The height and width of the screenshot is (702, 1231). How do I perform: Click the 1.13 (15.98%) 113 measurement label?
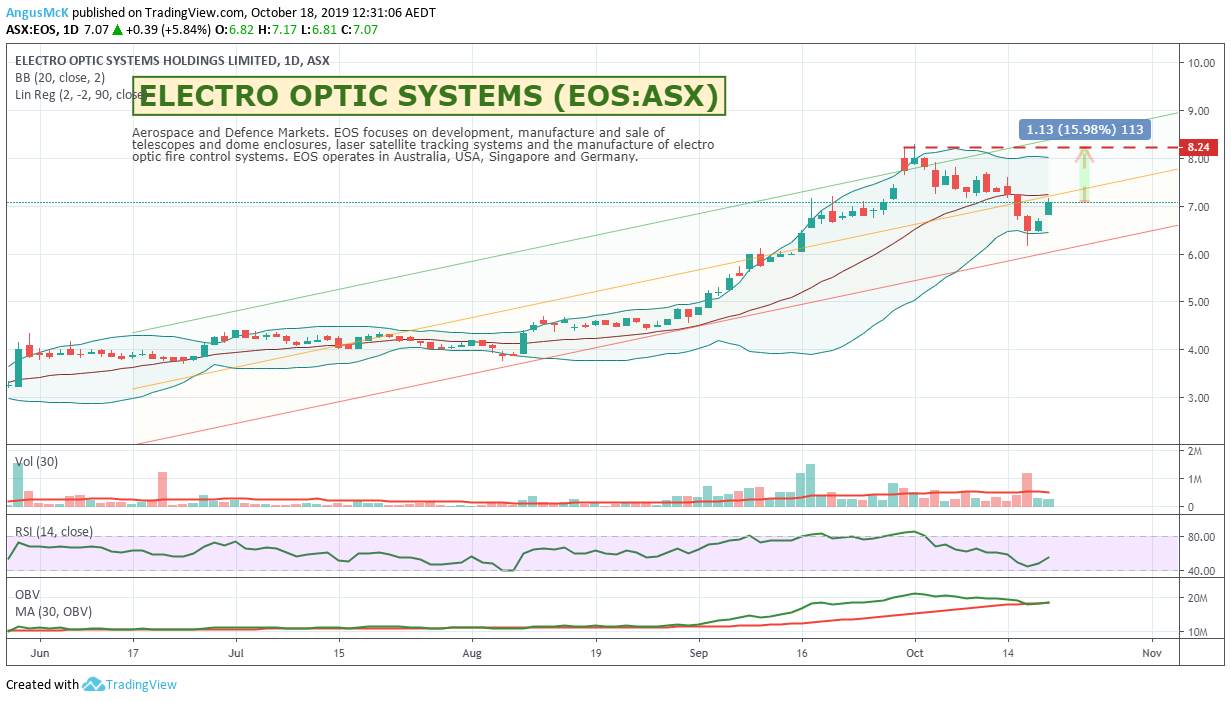[x=1085, y=128]
